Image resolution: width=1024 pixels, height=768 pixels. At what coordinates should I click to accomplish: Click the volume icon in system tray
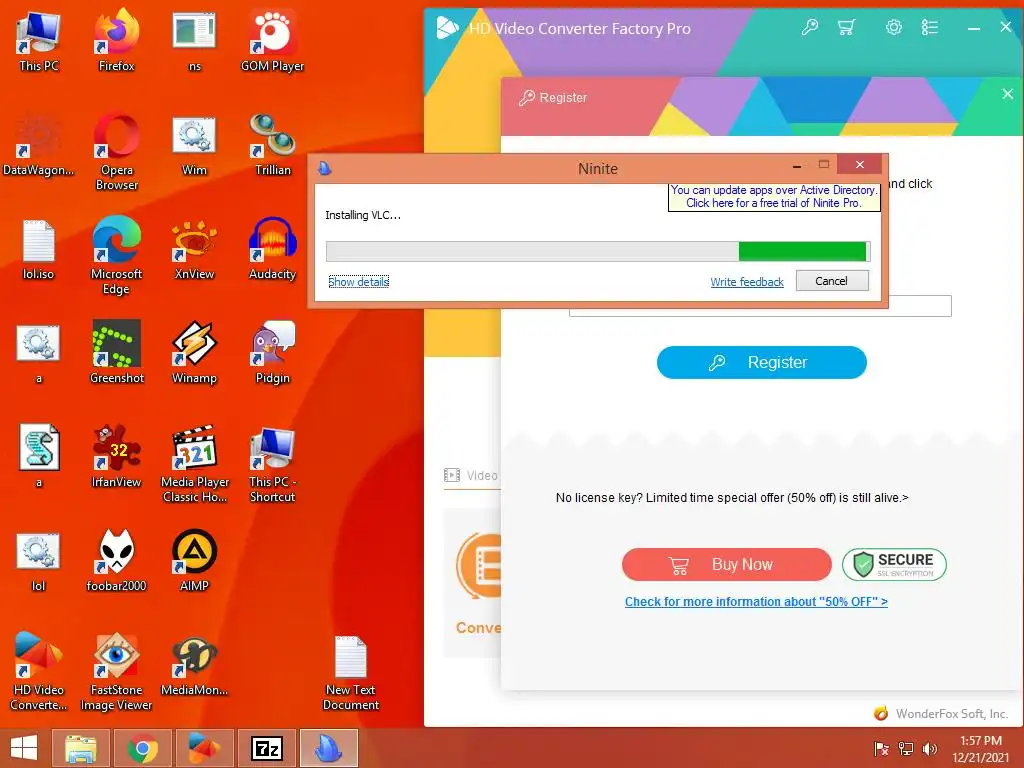[x=930, y=748]
